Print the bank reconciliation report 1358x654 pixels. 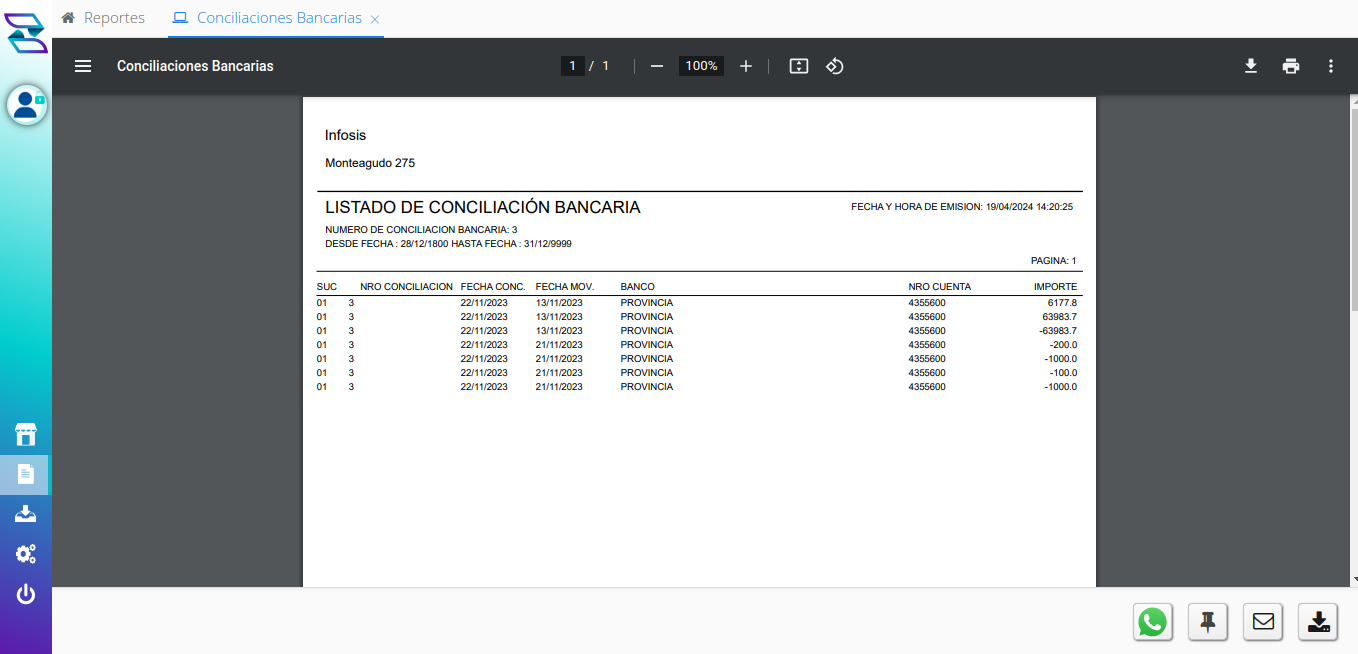(x=1291, y=66)
